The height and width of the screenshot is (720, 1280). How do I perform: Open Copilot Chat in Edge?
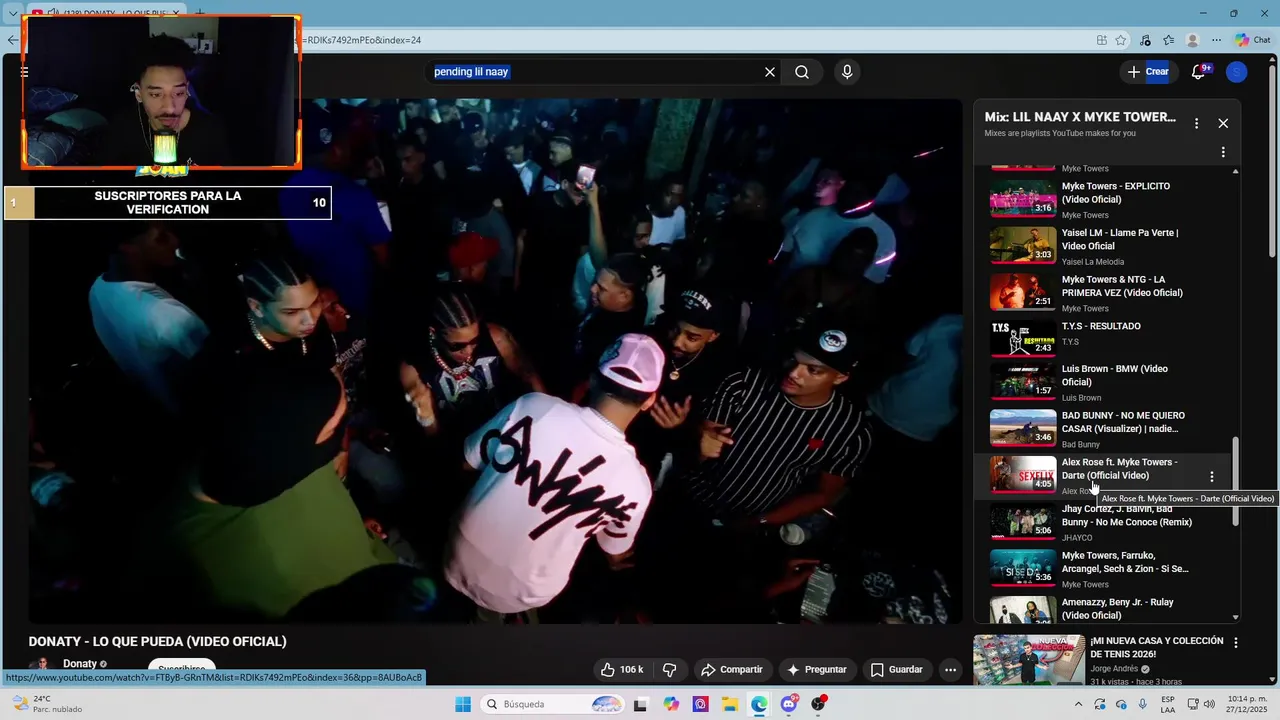click(x=1253, y=40)
